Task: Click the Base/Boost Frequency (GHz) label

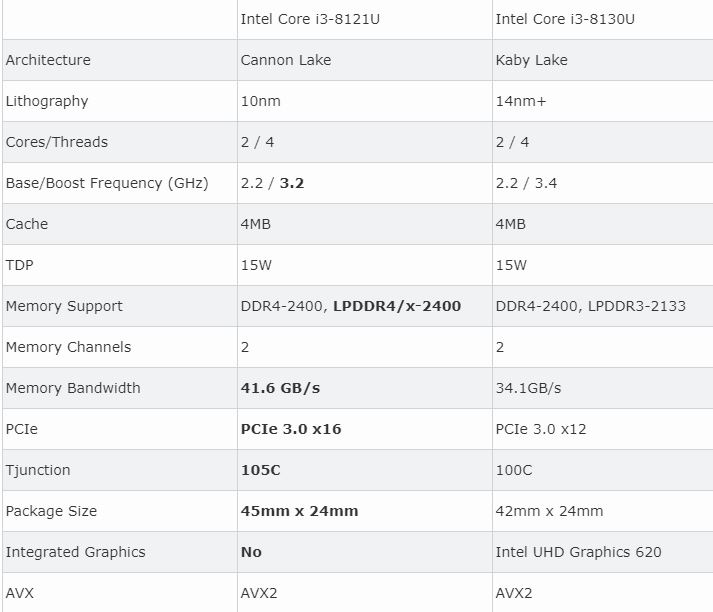Action: [107, 183]
